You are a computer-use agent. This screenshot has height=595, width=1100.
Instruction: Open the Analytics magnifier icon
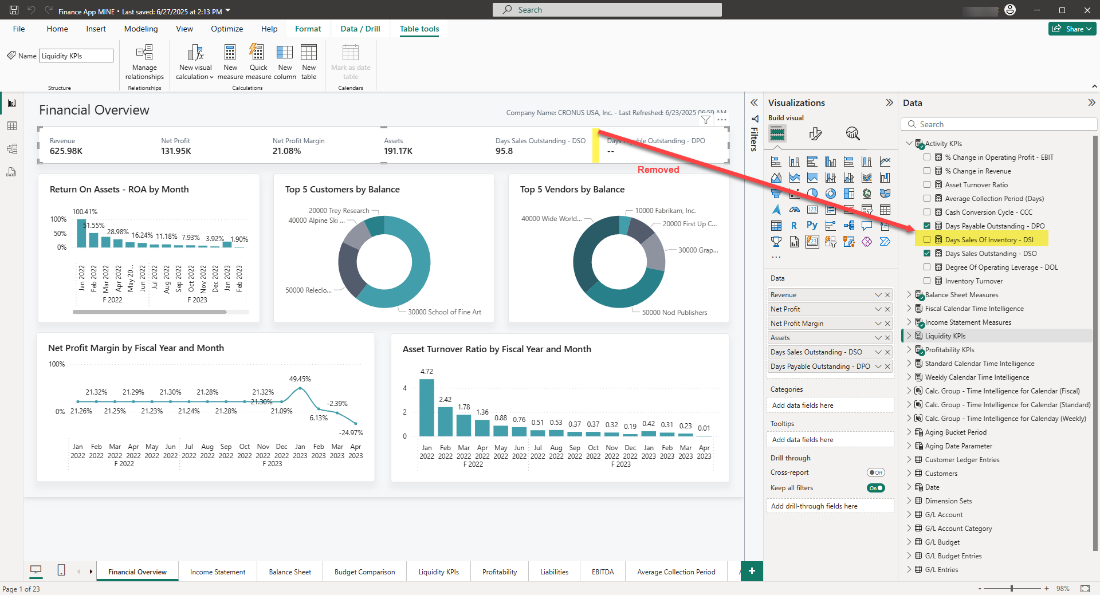(852, 133)
